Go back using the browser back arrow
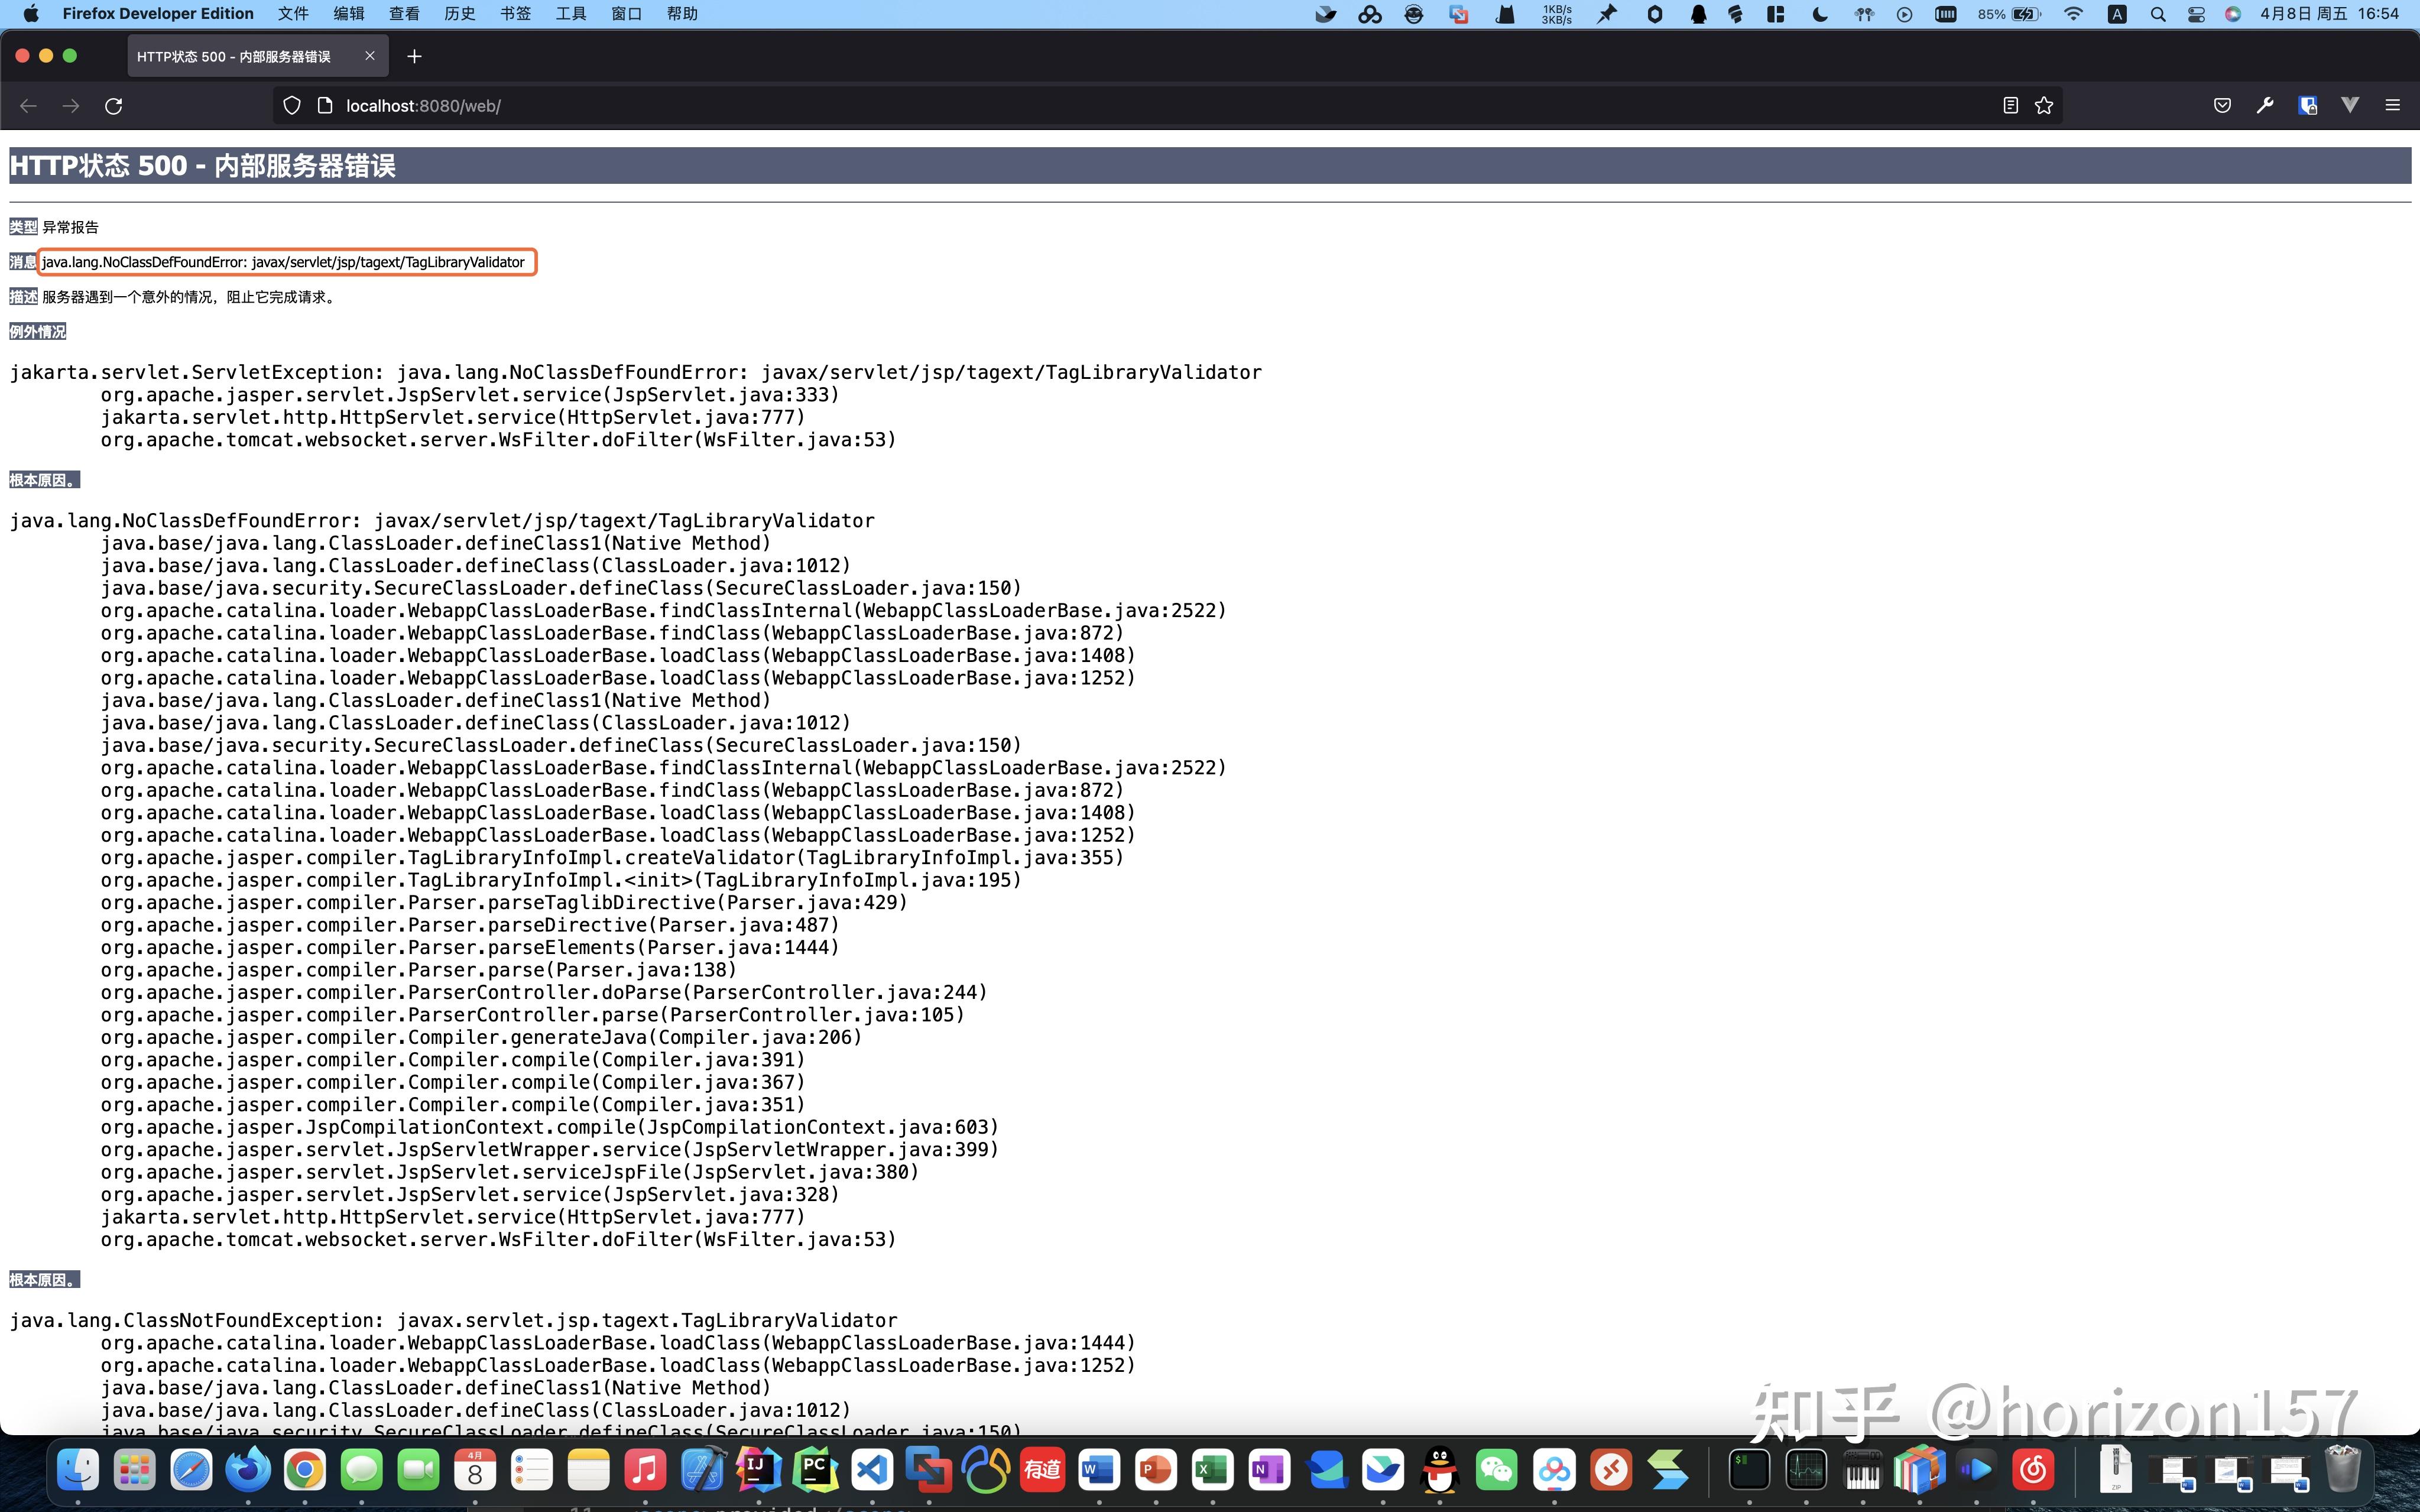2420x1512 pixels. [x=28, y=106]
